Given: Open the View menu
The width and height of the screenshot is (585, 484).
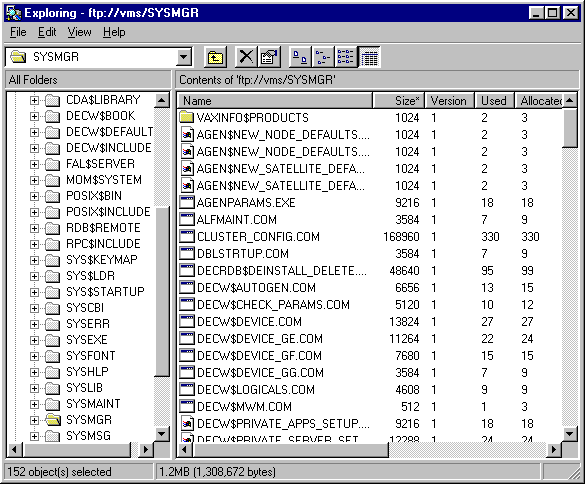Looking at the screenshot, I should click(79, 32).
